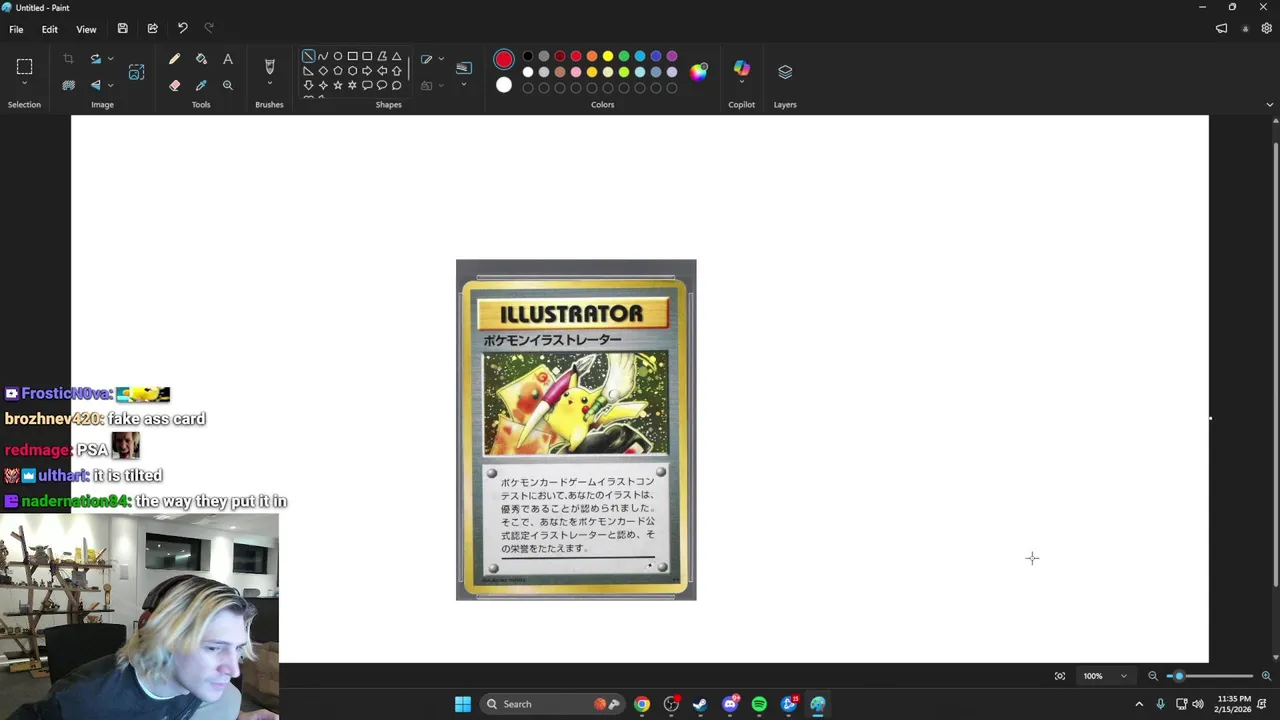Open the 100% zoom level dropdown

pos(1105,676)
